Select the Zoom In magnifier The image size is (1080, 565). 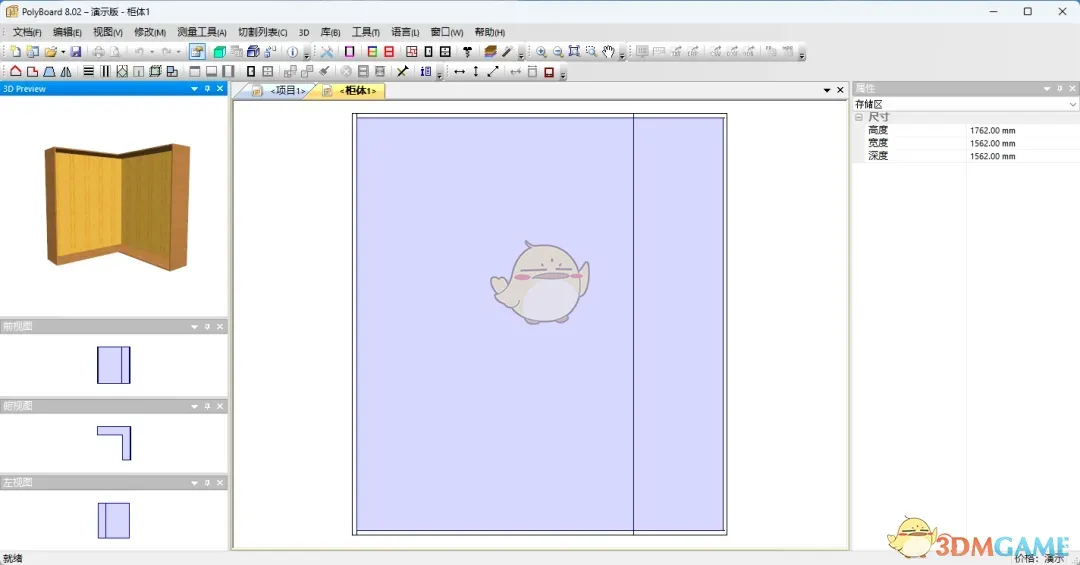pyautogui.click(x=541, y=52)
